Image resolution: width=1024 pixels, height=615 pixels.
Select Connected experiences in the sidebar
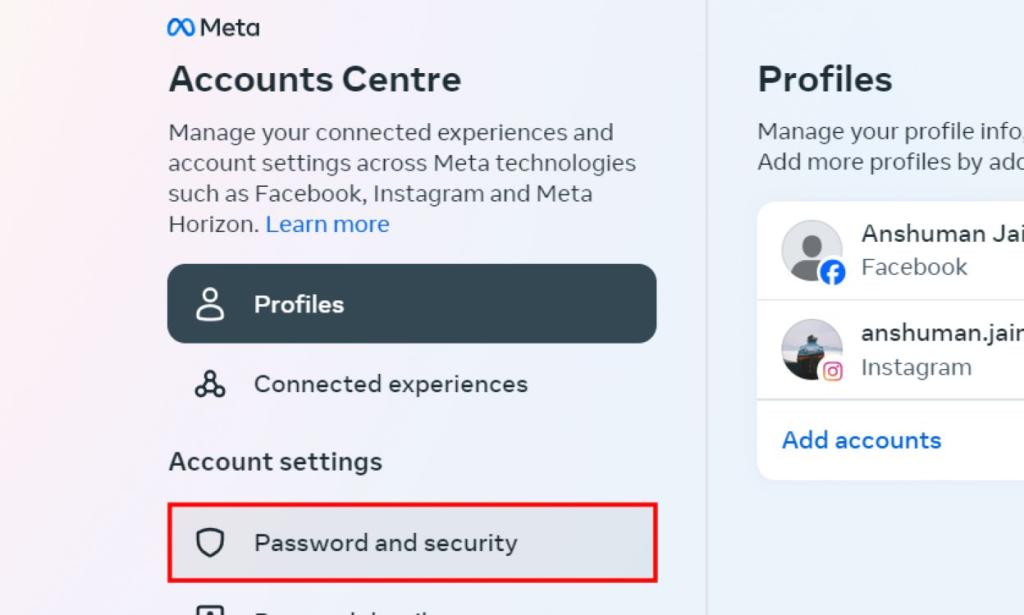(391, 384)
